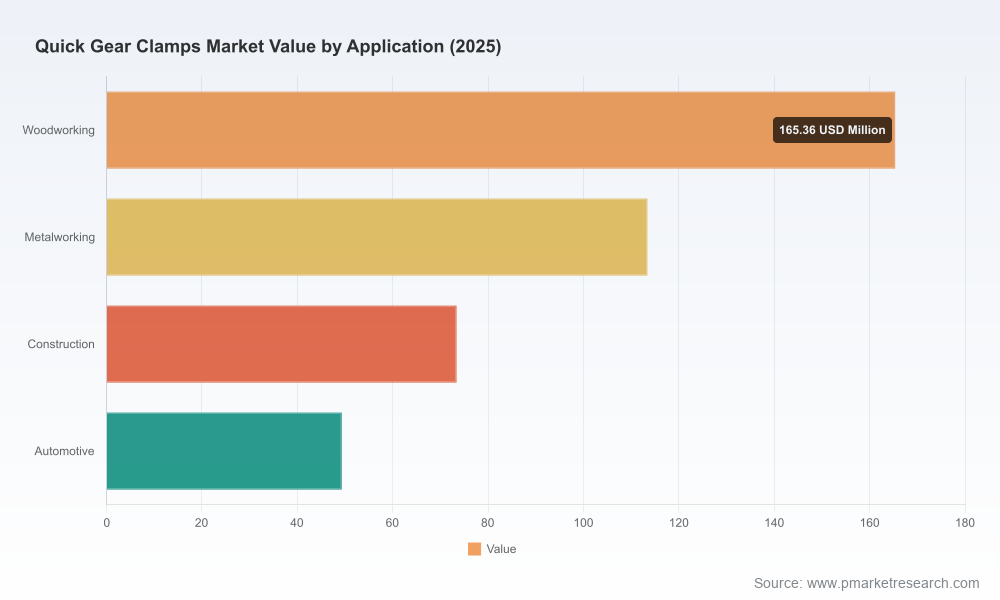Screen dimensions: 1000x600
Task: Click the Automotive teal bar
Action: tap(224, 451)
